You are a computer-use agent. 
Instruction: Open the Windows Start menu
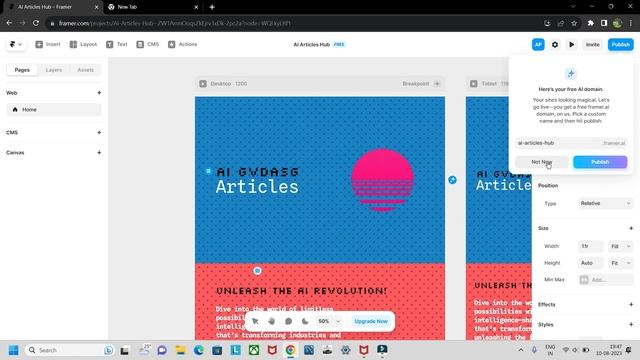click(13, 350)
